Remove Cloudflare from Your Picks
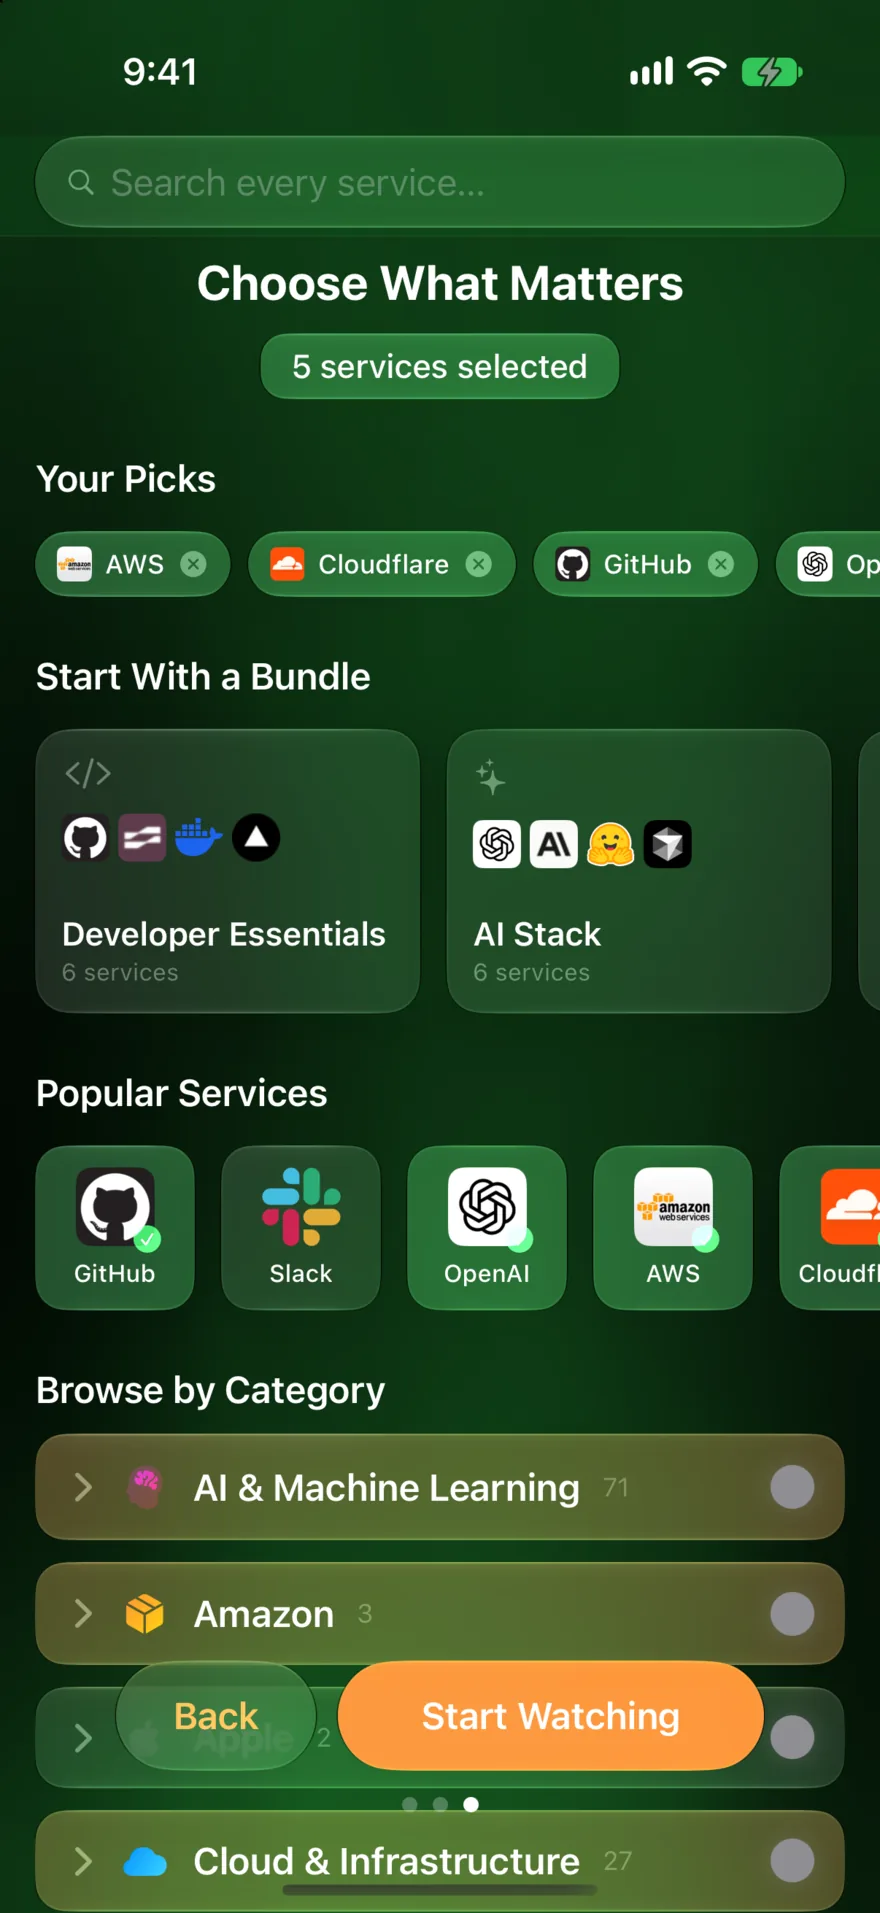 pos(479,564)
